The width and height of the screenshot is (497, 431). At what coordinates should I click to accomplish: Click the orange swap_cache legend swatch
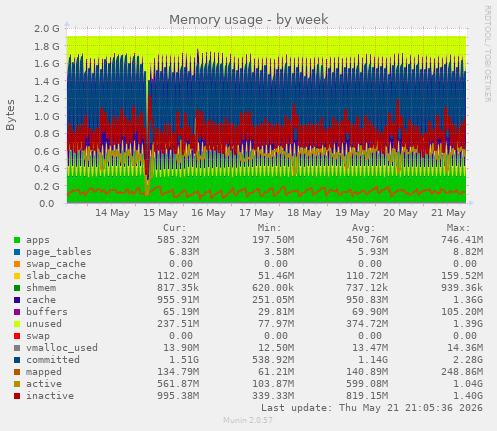pos(17,264)
